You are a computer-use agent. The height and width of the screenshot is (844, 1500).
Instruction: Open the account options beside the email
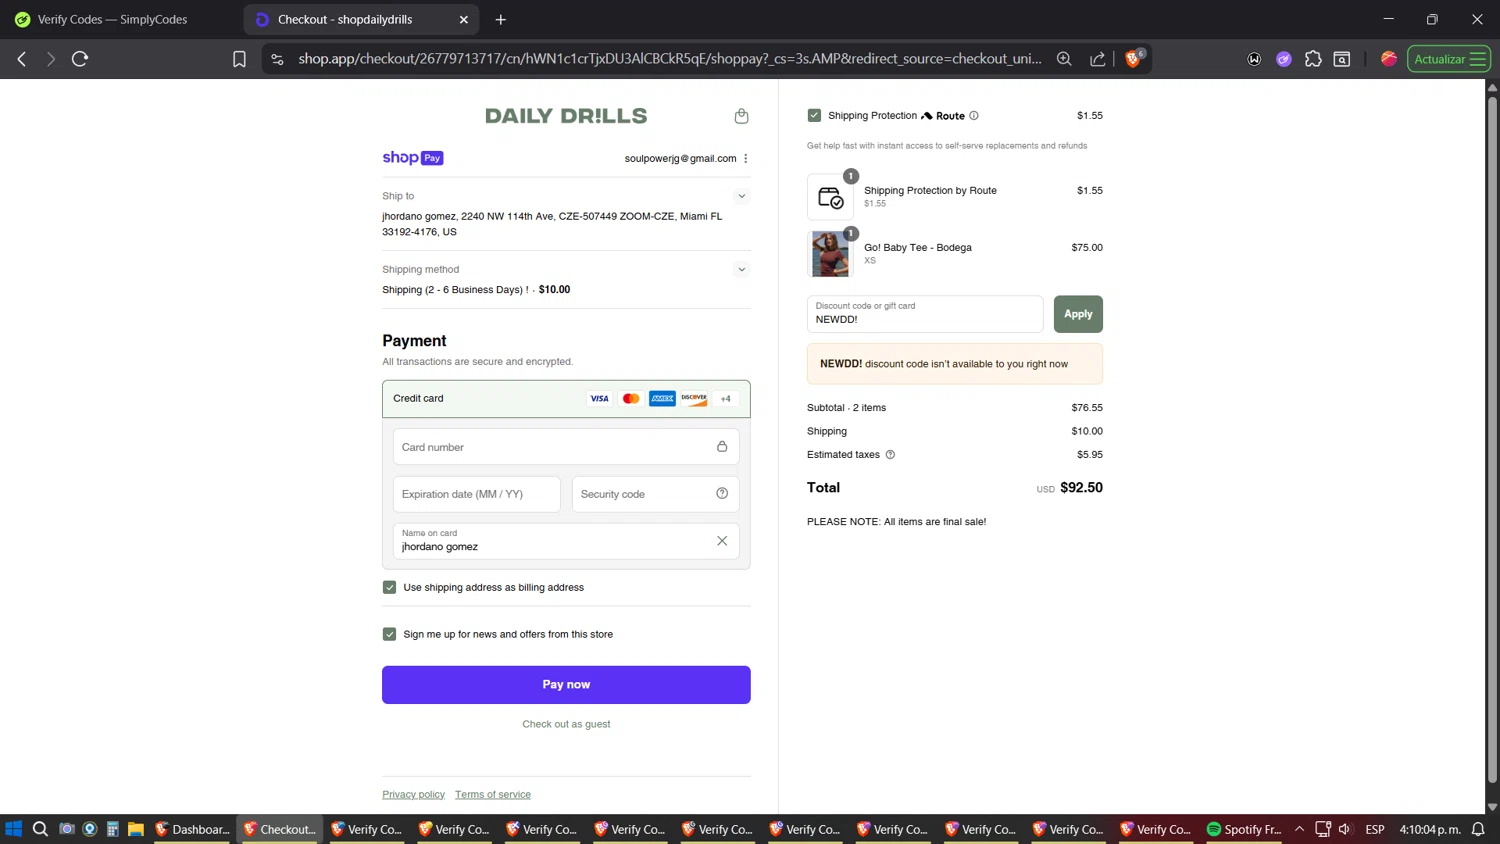coord(746,158)
